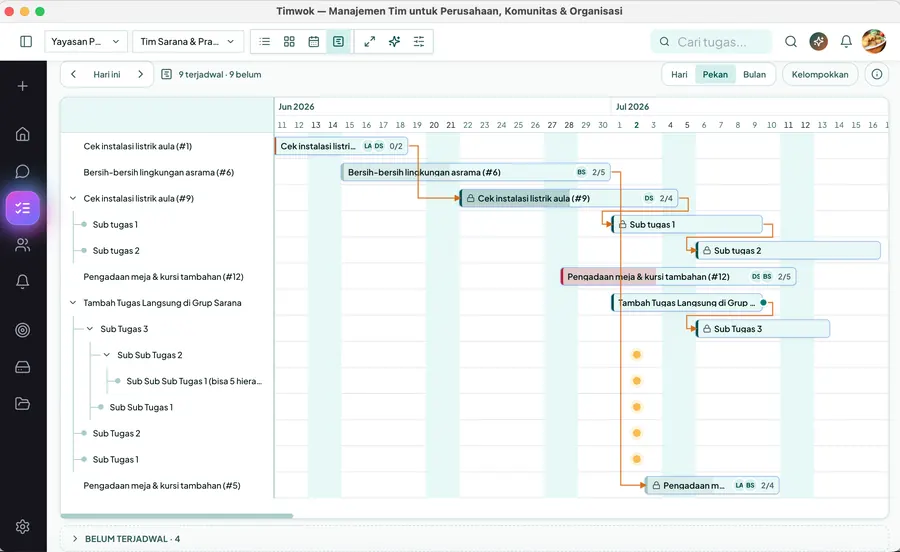This screenshot has width=900, height=552.
Task: Click yellow marker on Sub Tugas 2 row
Action: coord(637,433)
